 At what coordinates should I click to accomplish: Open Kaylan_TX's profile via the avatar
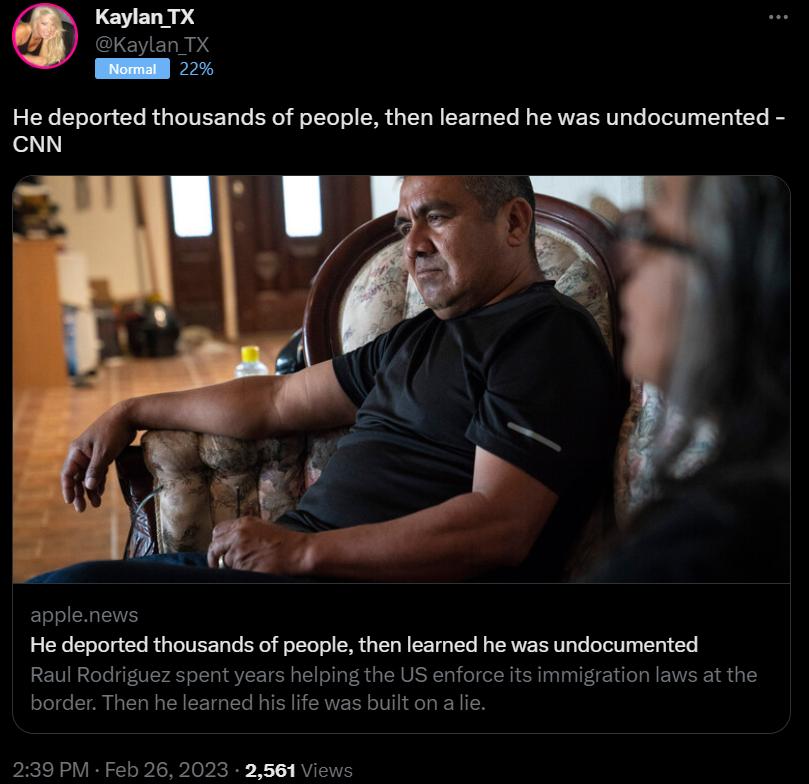(x=44, y=33)
